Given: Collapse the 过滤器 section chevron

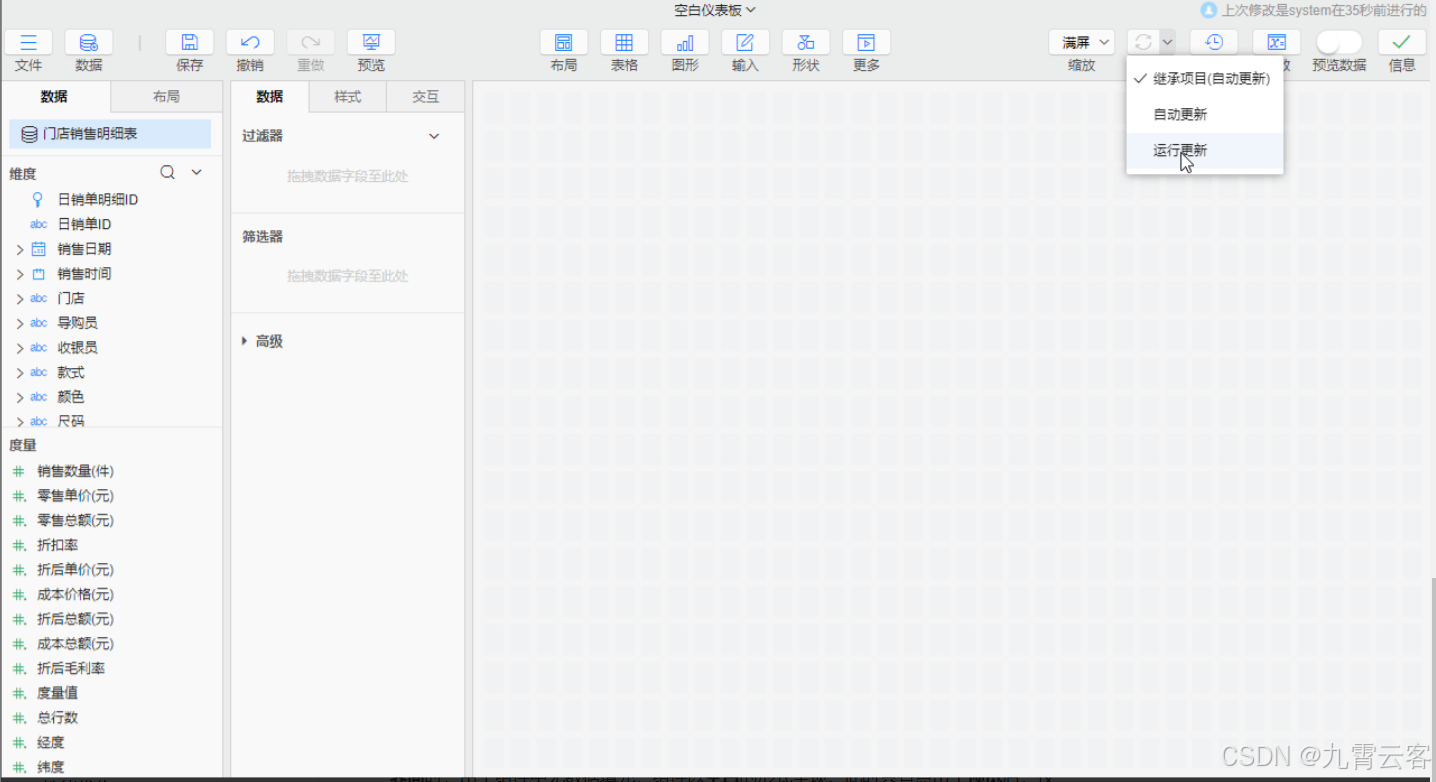Looking at the screenshot, I should [434, 136].
